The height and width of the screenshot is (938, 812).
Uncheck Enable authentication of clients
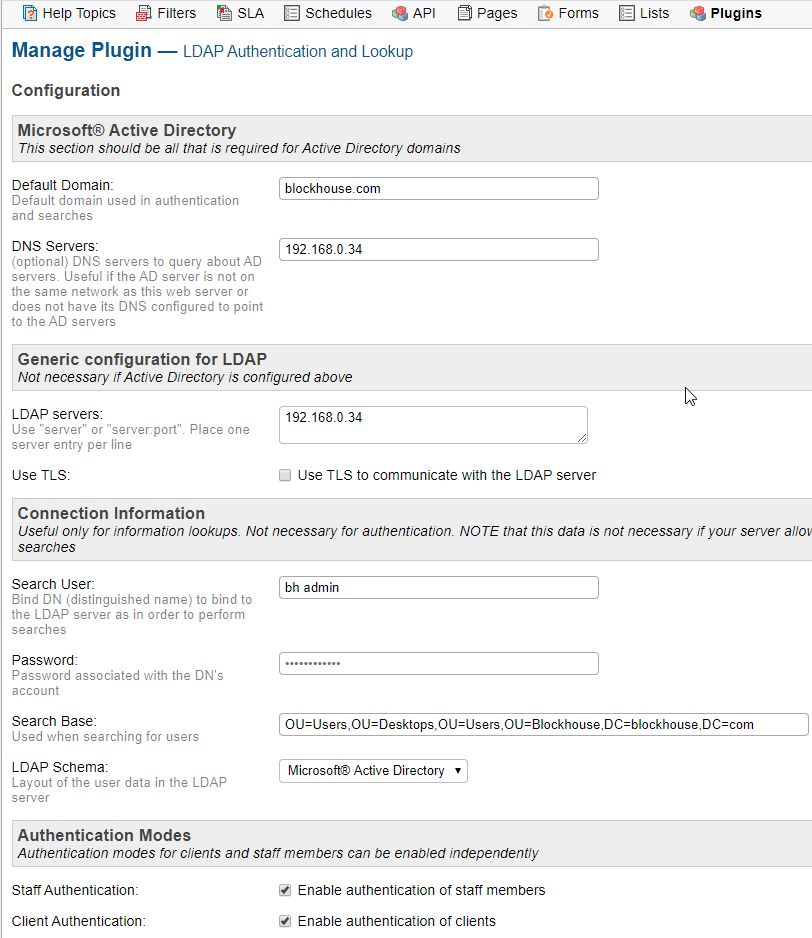pyautogui.click(x=285, y=921)
